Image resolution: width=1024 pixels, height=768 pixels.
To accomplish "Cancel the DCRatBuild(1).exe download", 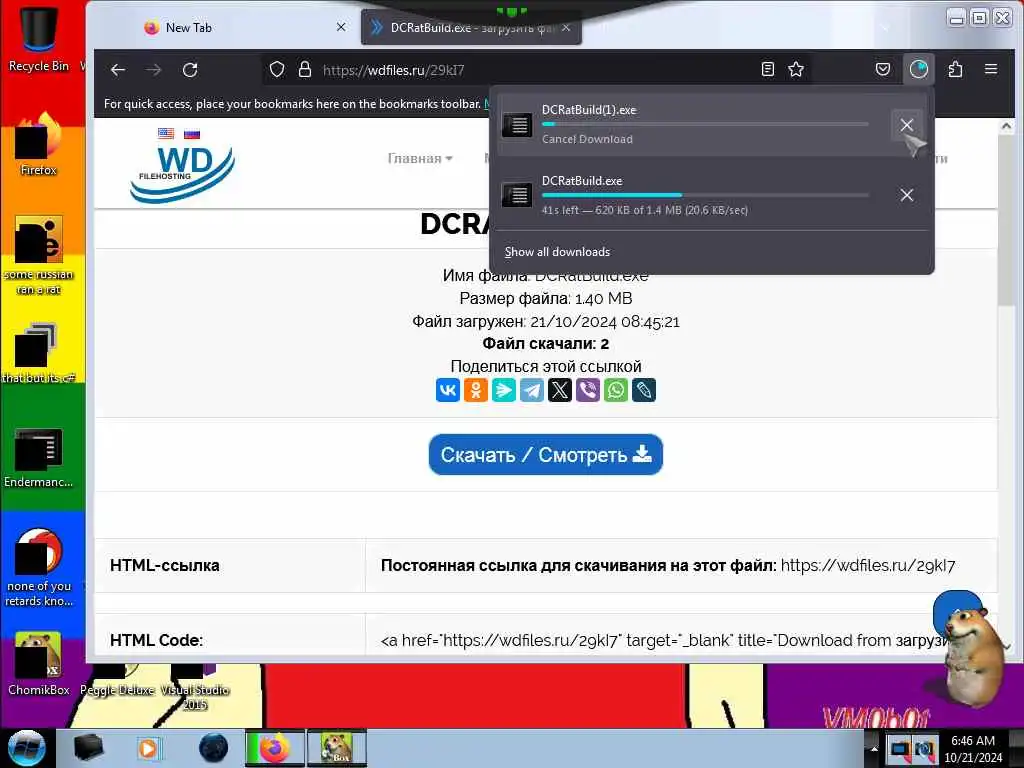I will pos(906,125).
